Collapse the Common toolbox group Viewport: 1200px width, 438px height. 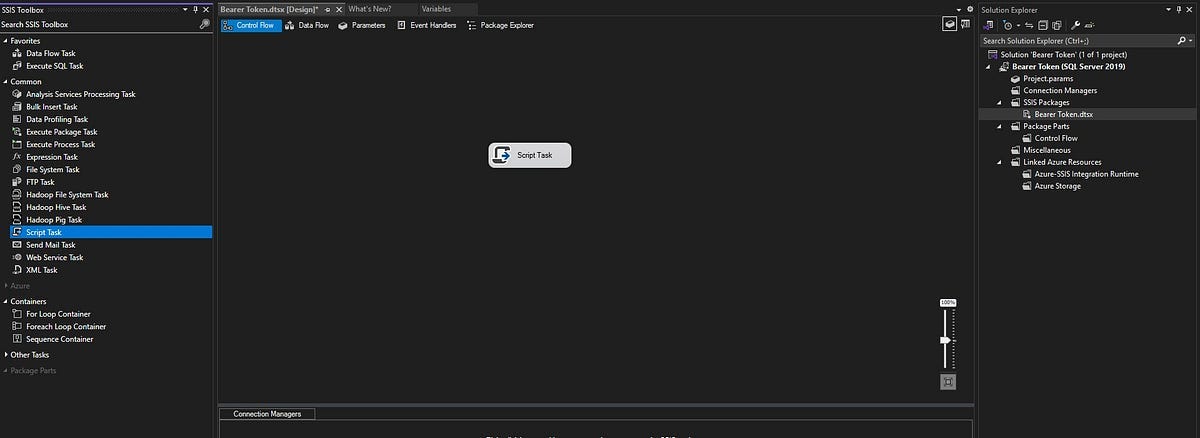tap(5, 82)
